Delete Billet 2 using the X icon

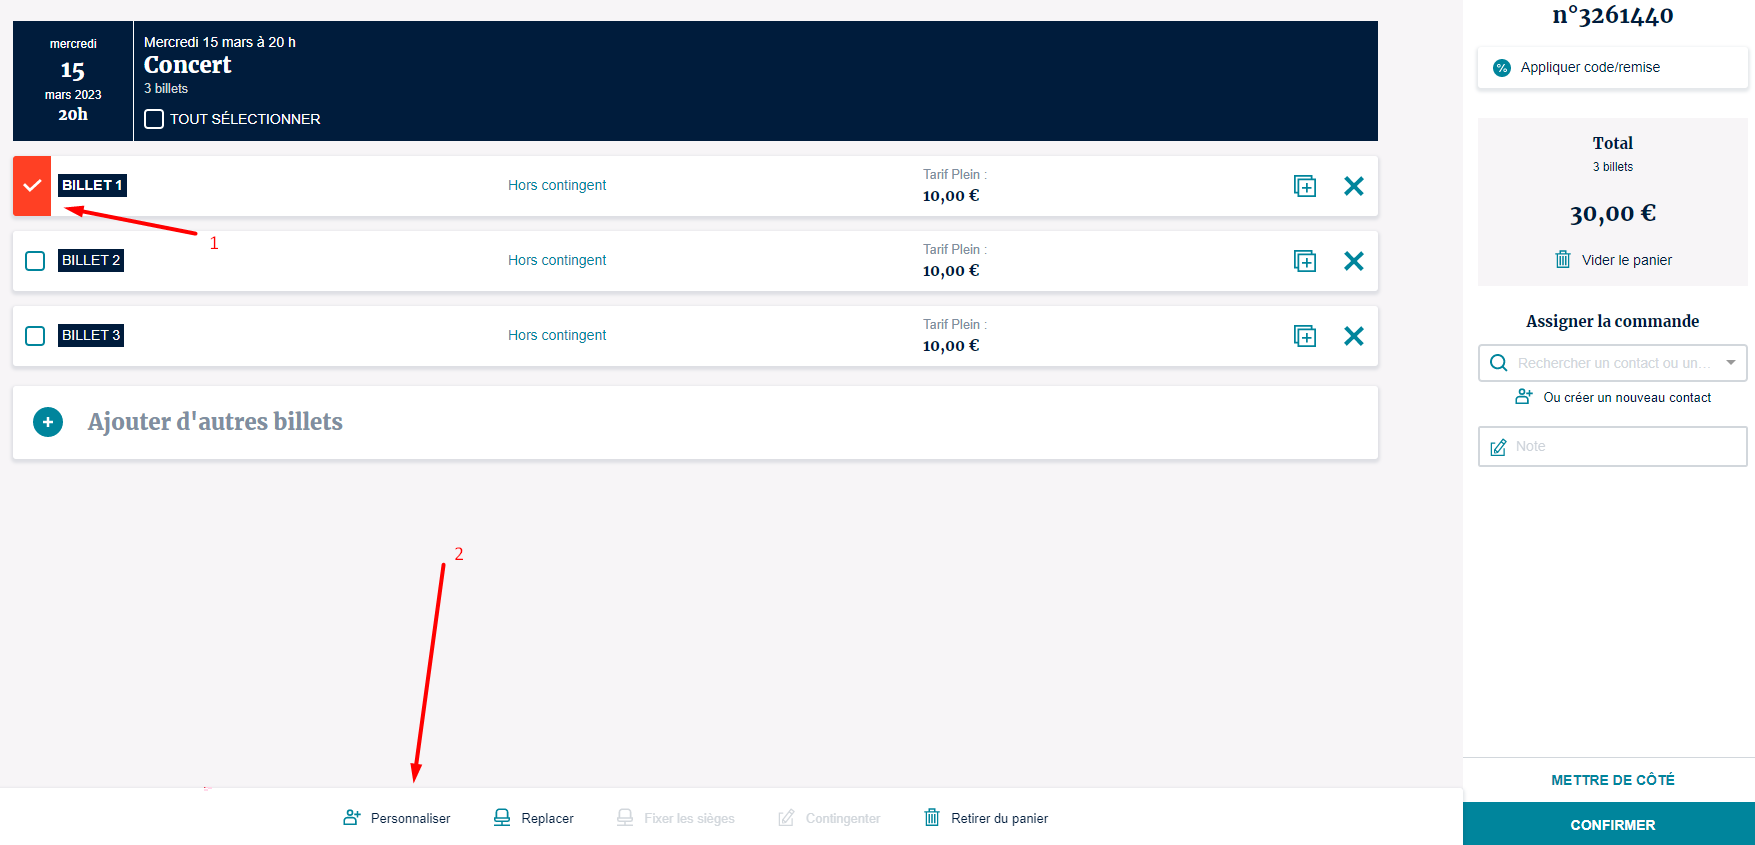pyautogui.click(x=1353, y=261)
